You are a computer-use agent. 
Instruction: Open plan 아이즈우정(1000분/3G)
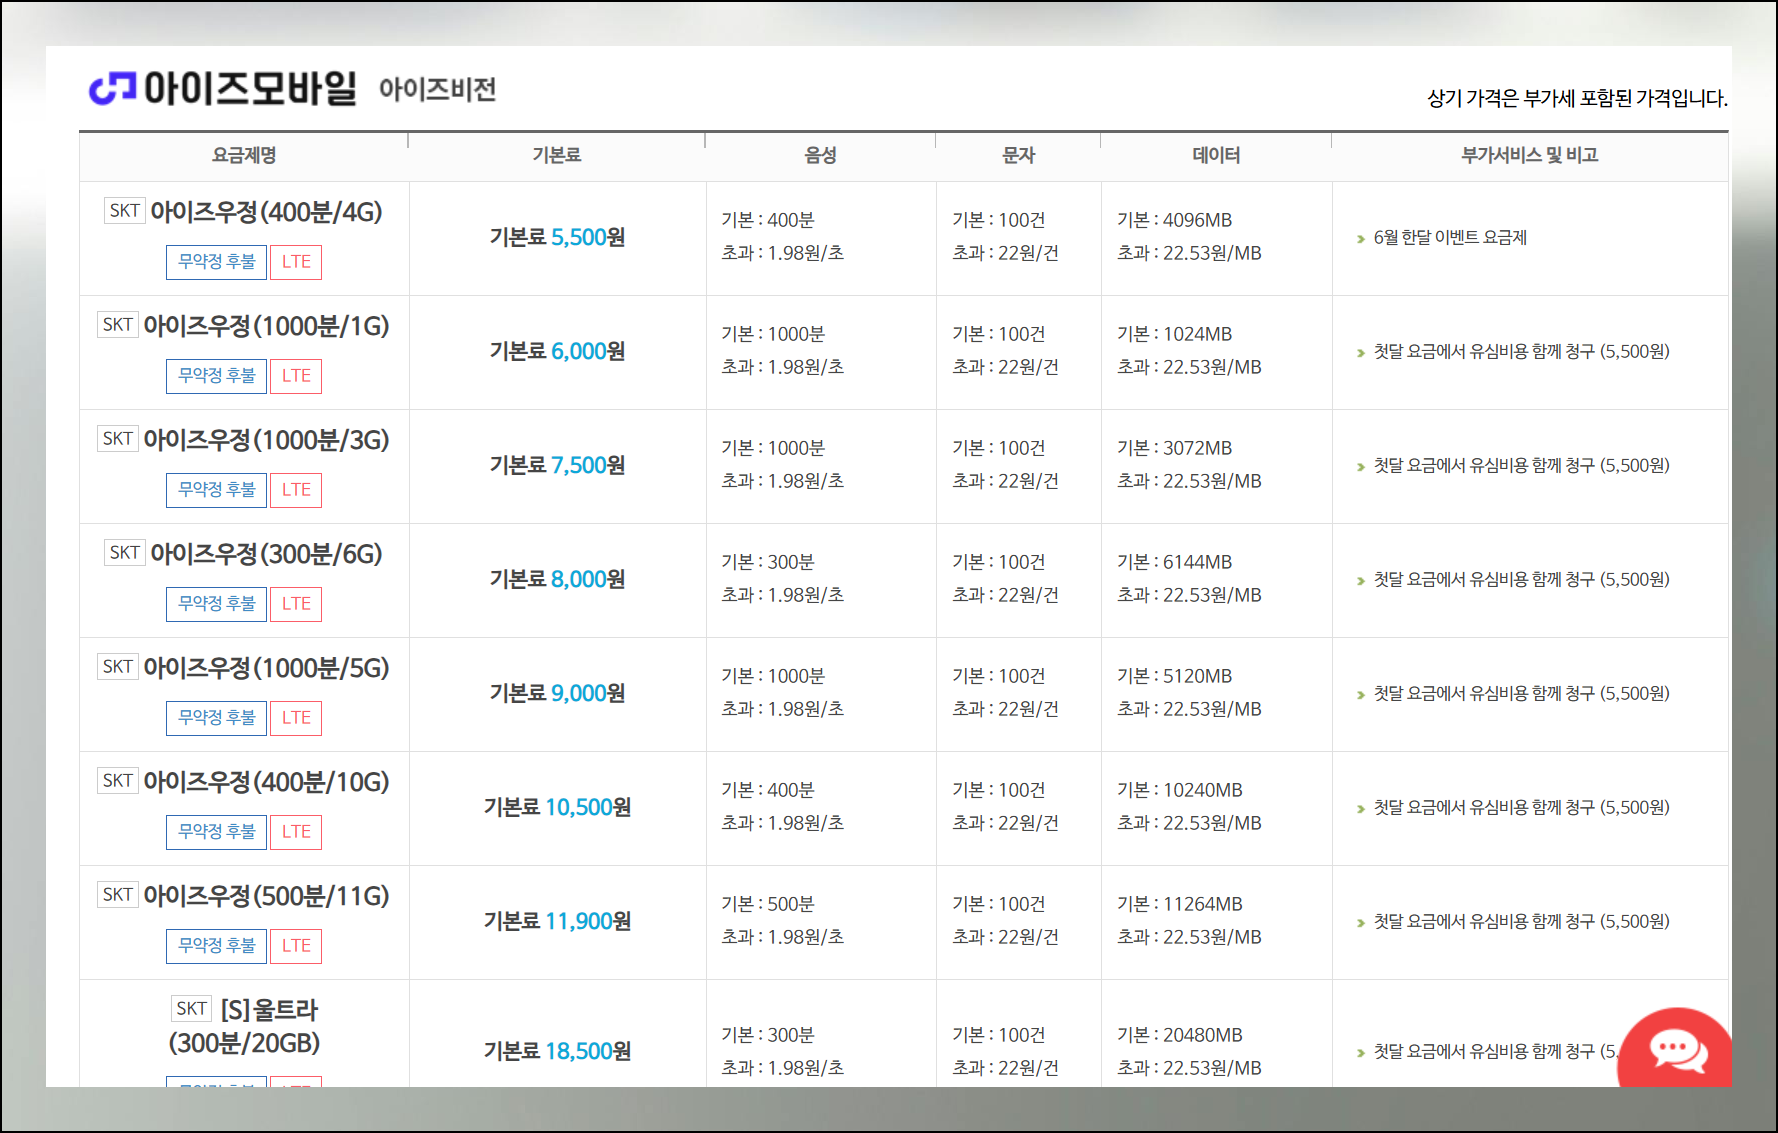[266, 440]
